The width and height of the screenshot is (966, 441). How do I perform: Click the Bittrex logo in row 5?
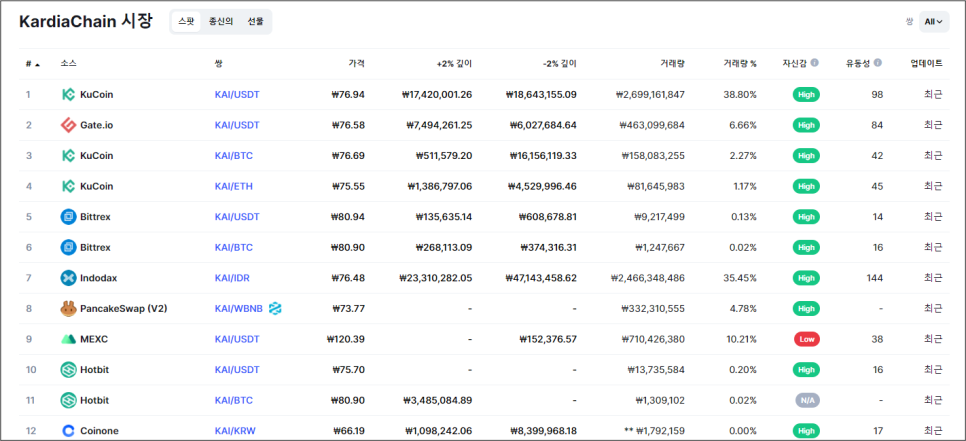tap(68, 217)
